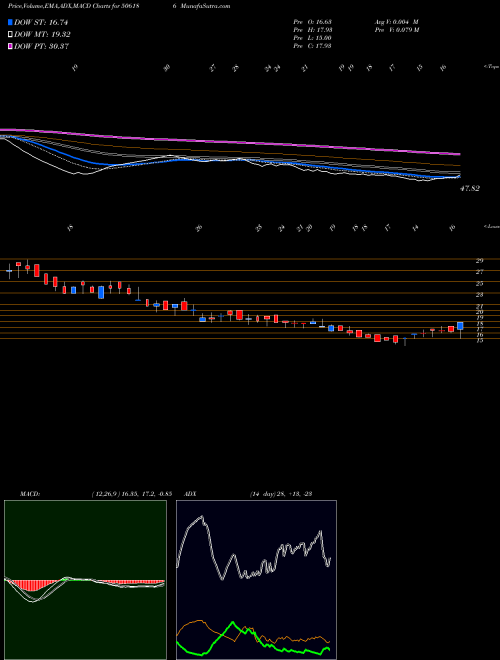Click the ADX '(14 day) 28, +13, -23' values
Viewport: 500px width, 660px height.
(280, 494)
